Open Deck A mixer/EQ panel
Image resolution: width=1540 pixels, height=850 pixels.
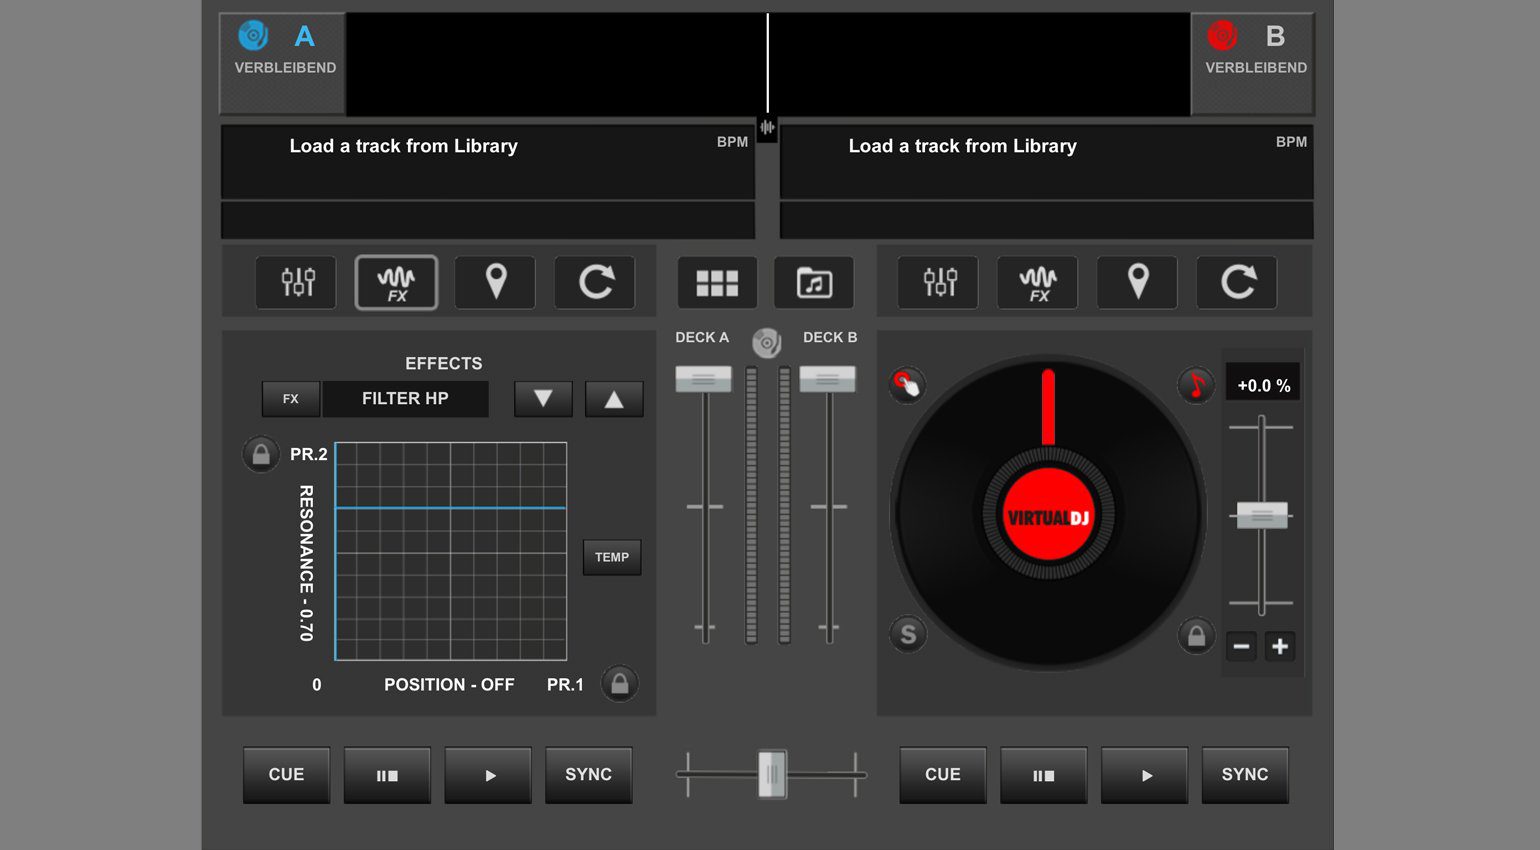click(x=296, y=282)
